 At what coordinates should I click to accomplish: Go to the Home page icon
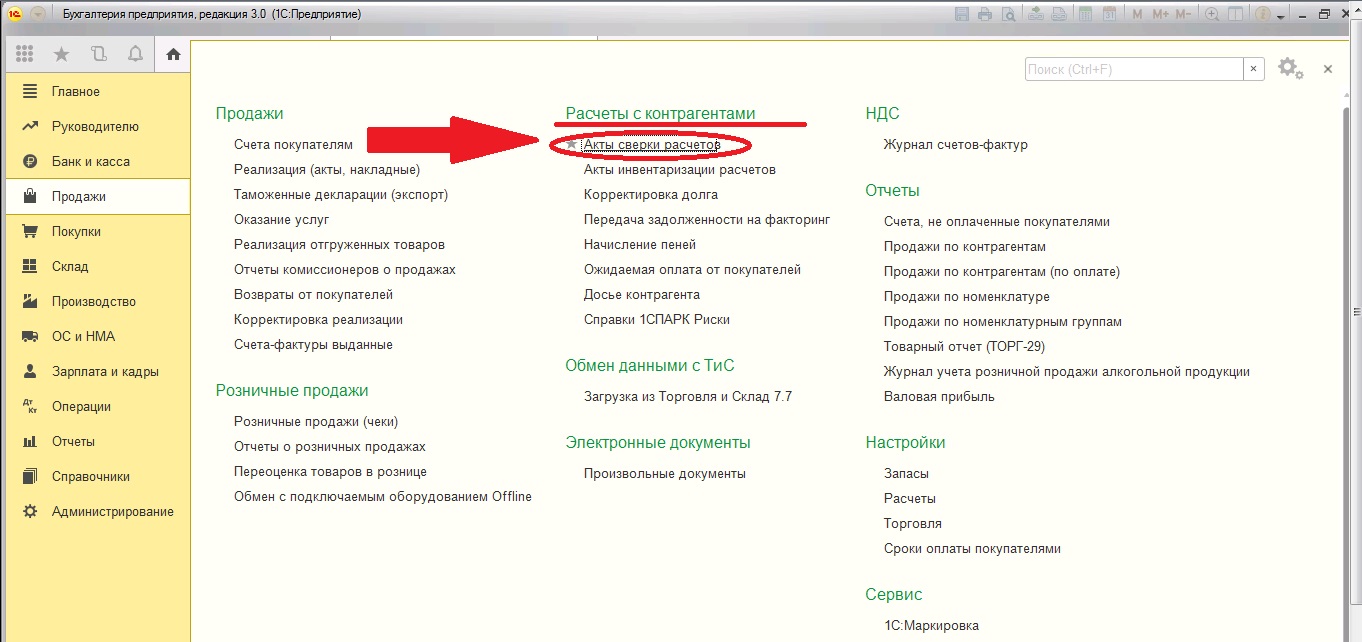click(x=173, y=54)
